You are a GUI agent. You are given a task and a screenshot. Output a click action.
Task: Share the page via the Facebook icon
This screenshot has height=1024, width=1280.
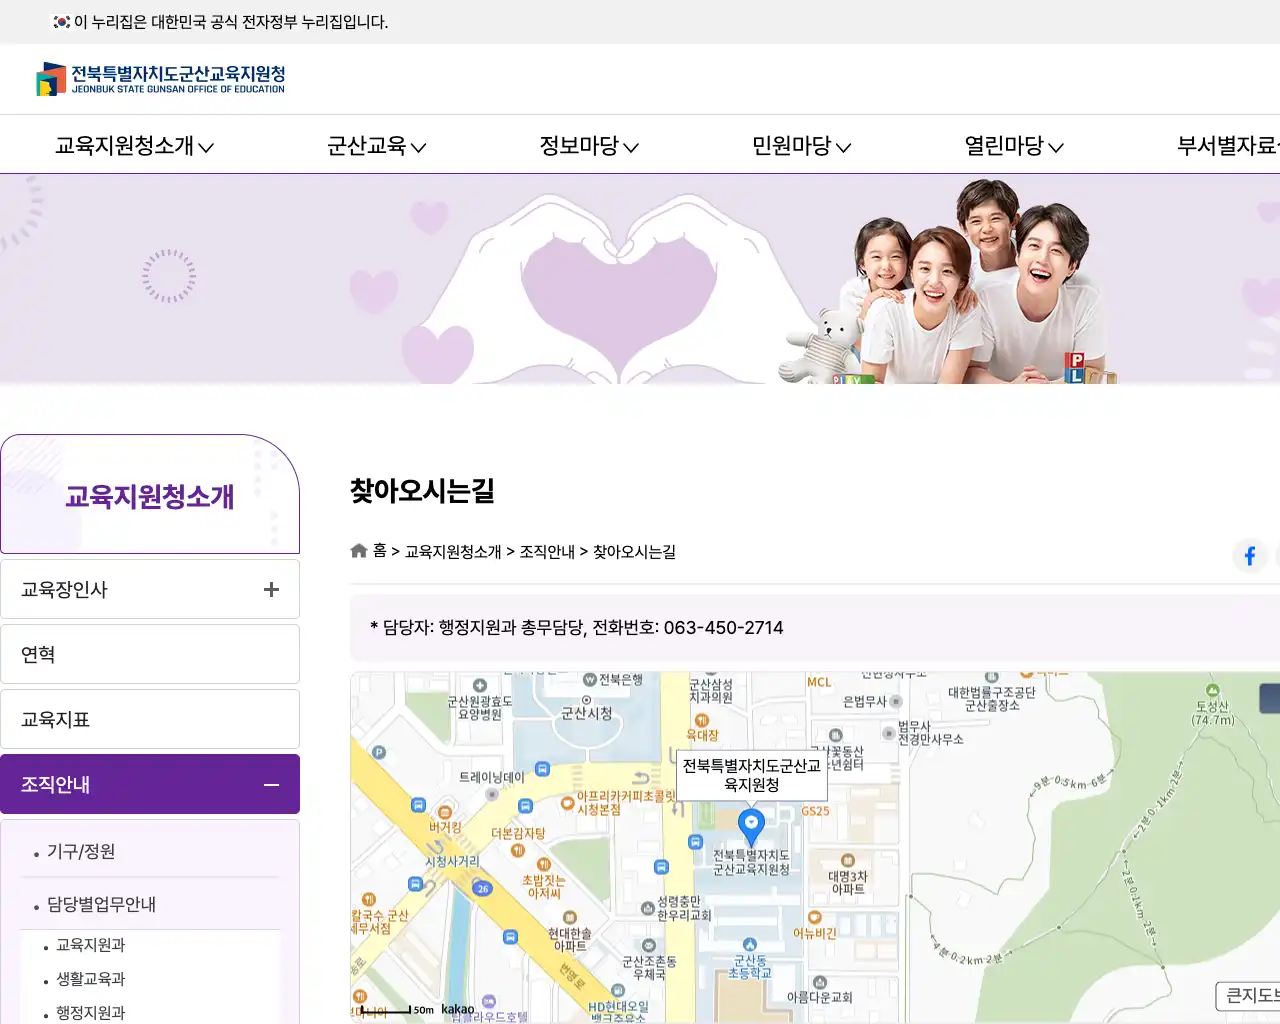pyautogui.click(x=1249, y=556)
